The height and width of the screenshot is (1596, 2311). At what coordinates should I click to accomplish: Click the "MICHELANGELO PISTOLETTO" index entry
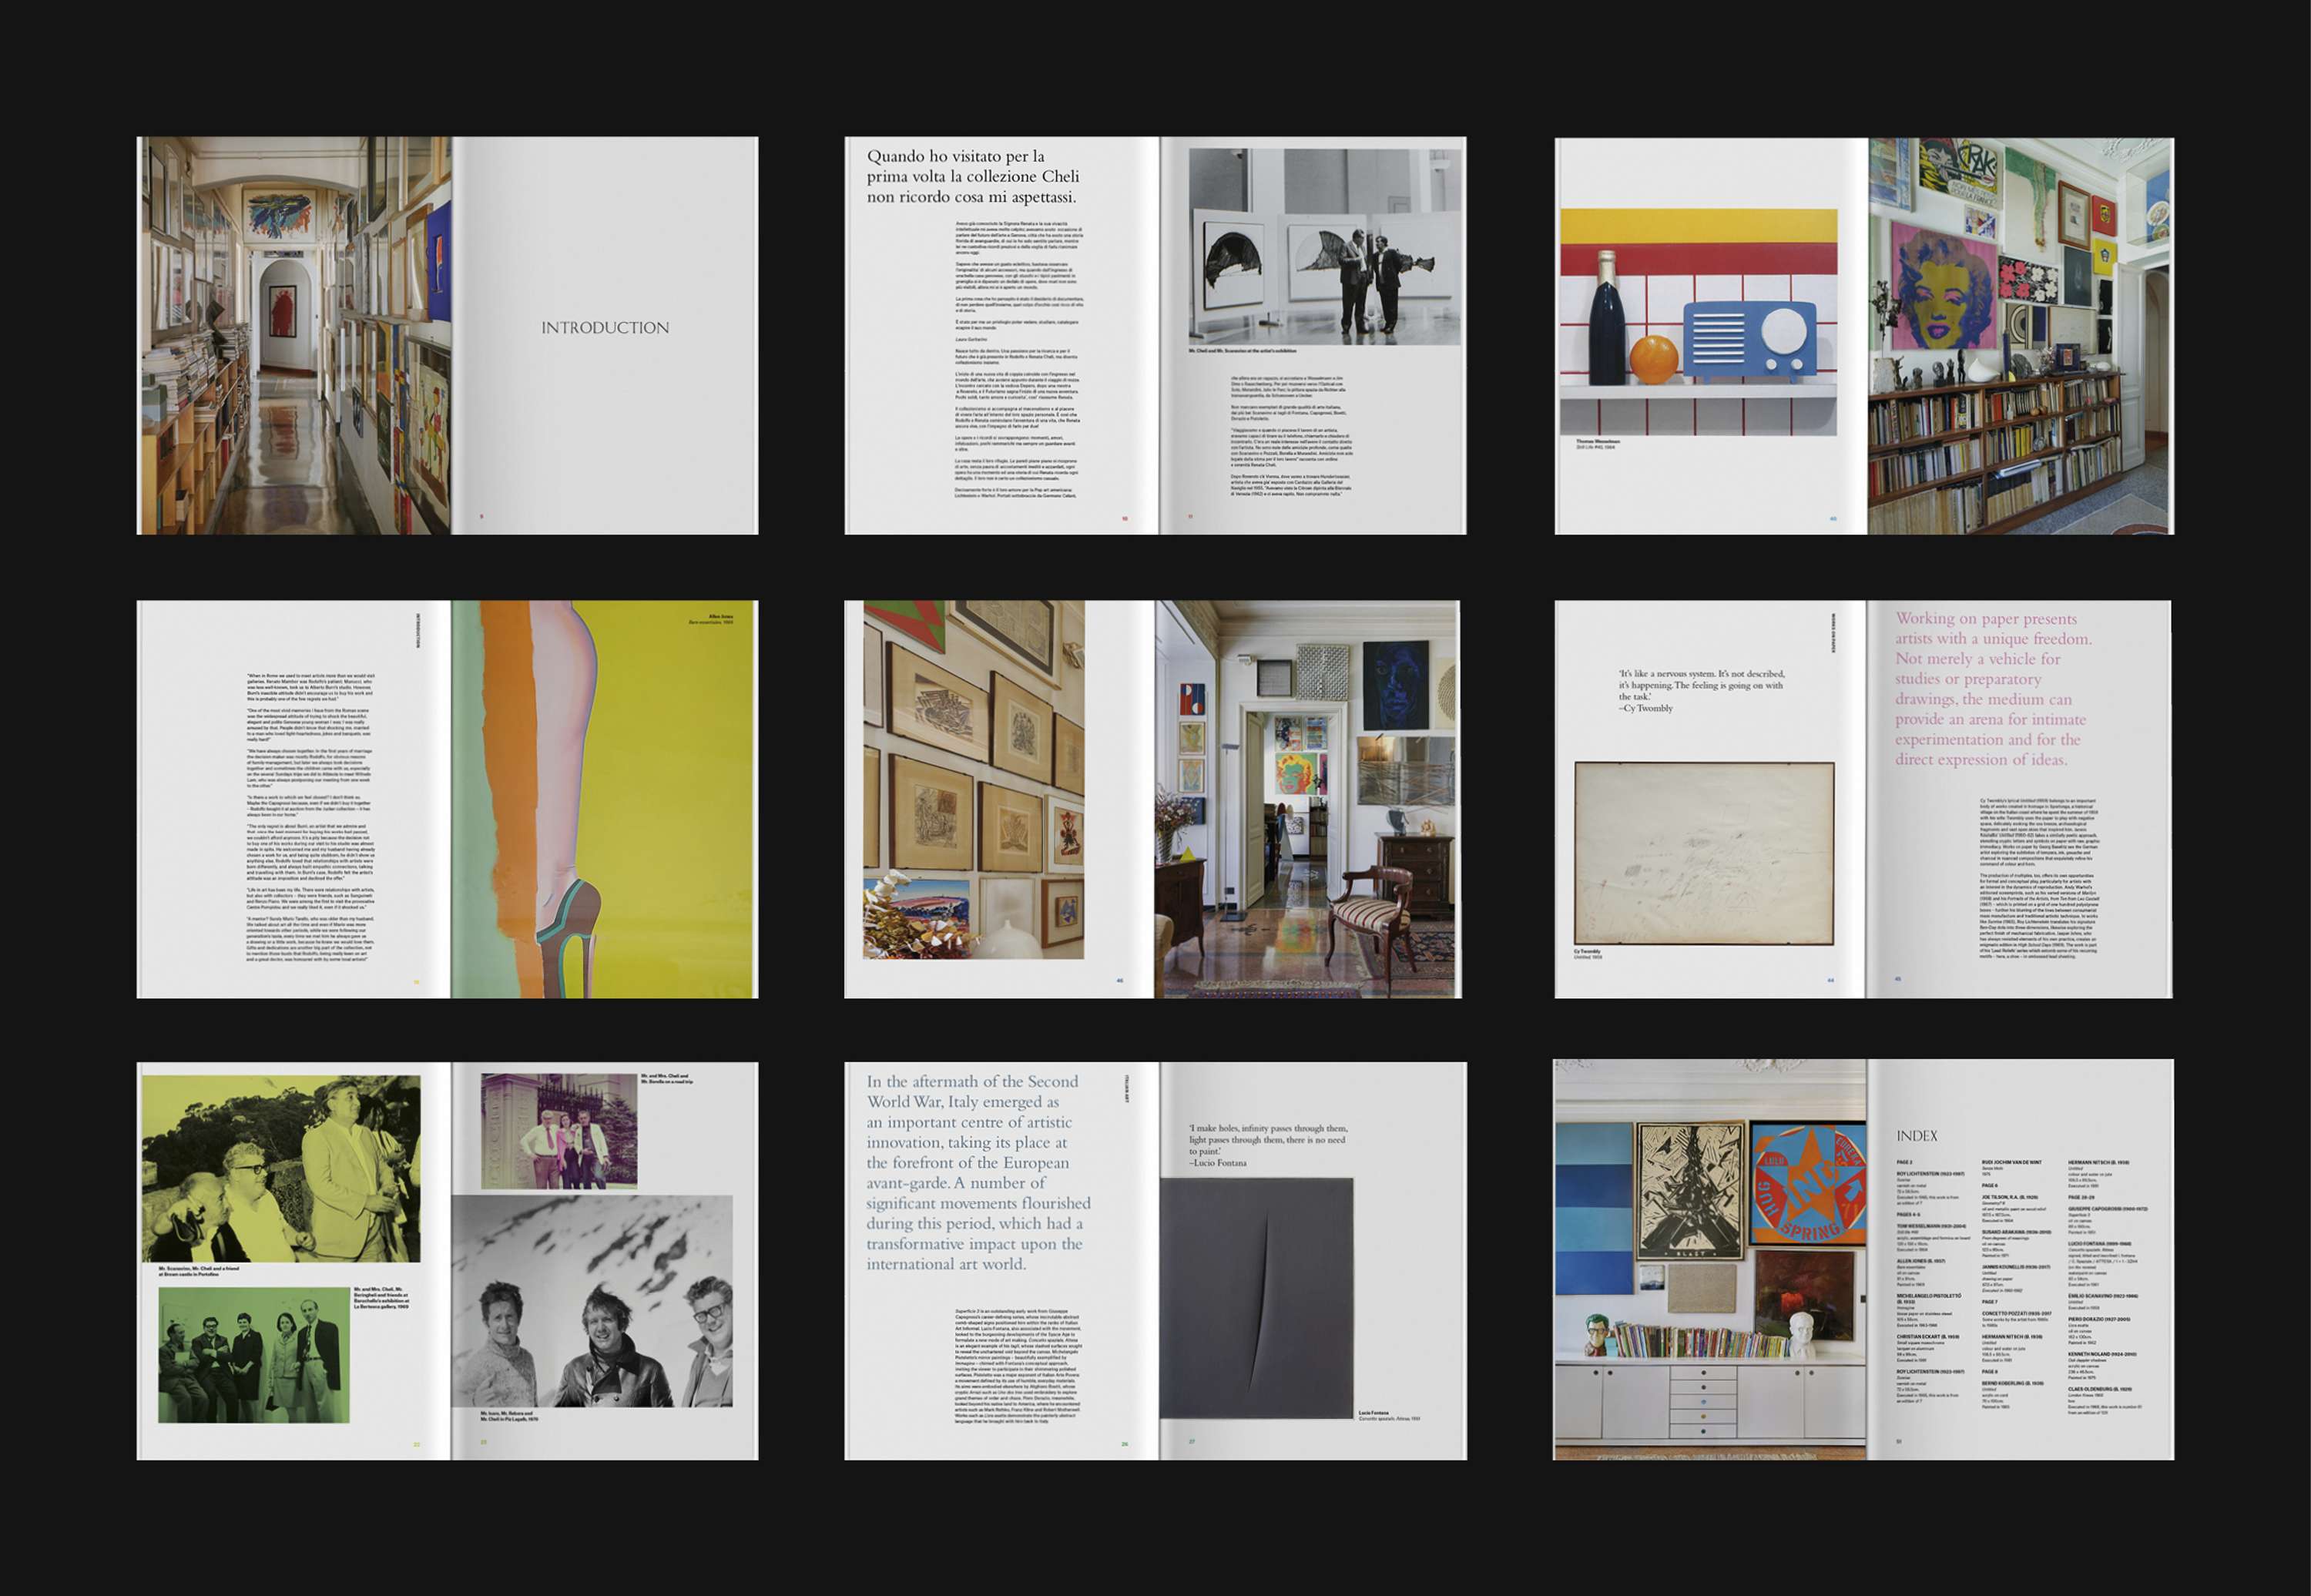pyautogui.click(x=1929, y=1298)
